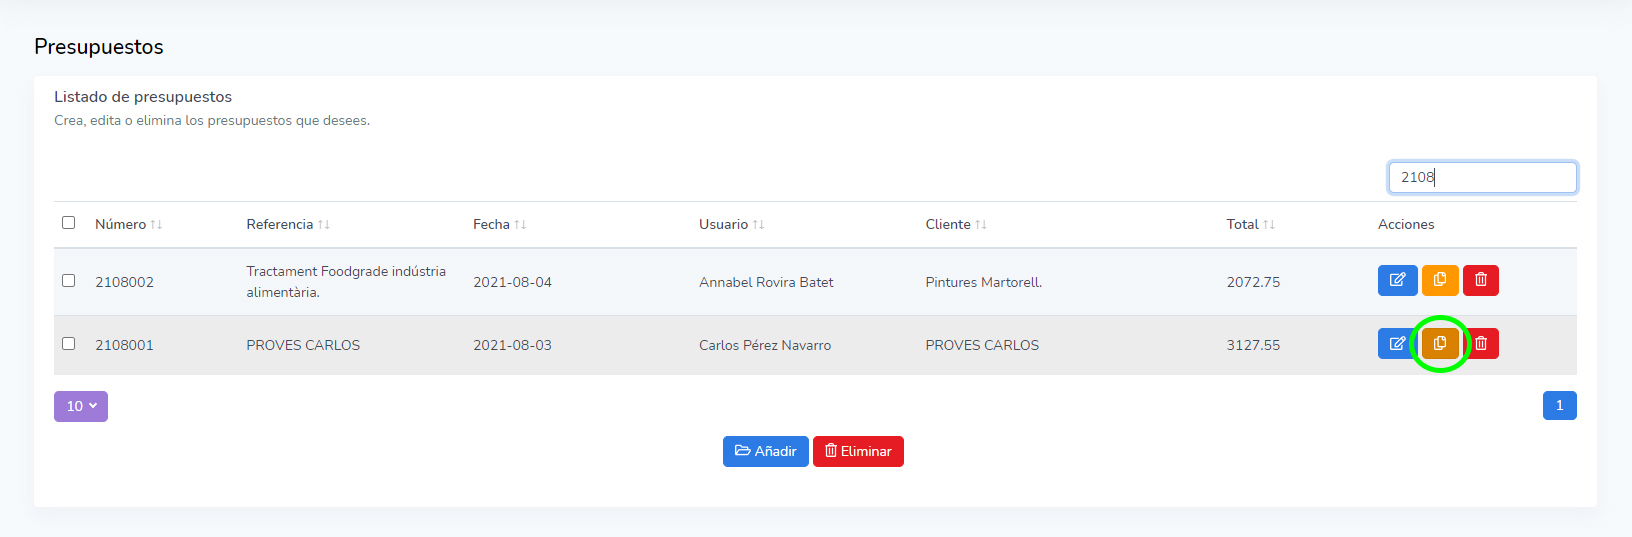Sort by the Fecha column header
Viewport: 1632px width, 537px height.
coord(491,225)
